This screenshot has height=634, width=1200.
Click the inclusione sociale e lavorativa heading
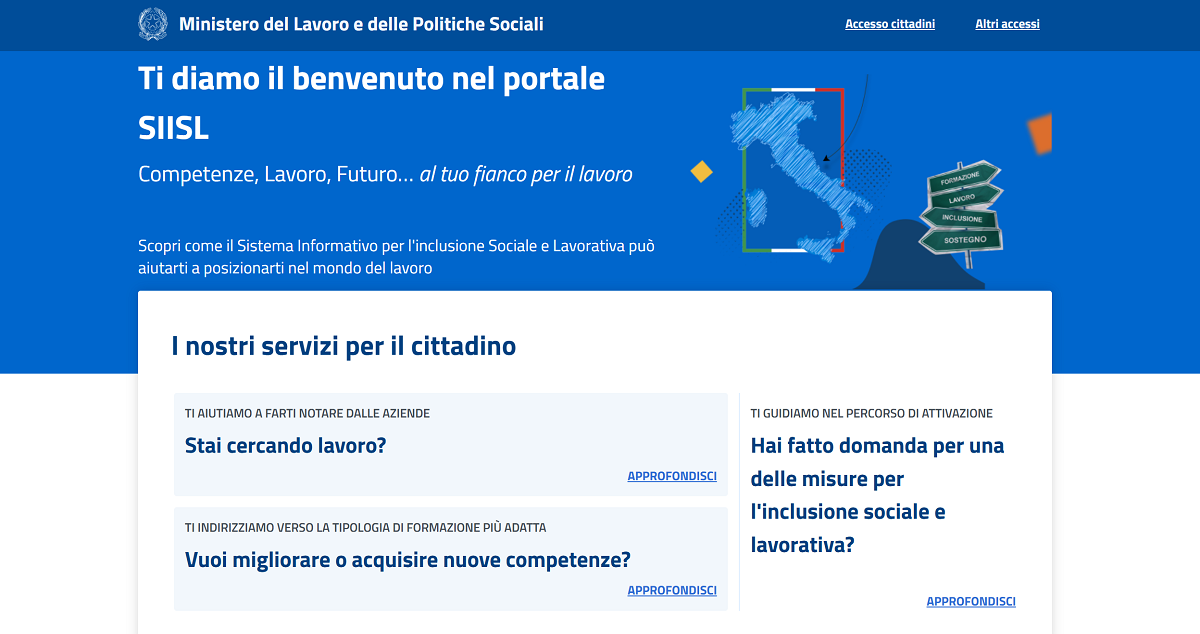(x=877, y=494)
